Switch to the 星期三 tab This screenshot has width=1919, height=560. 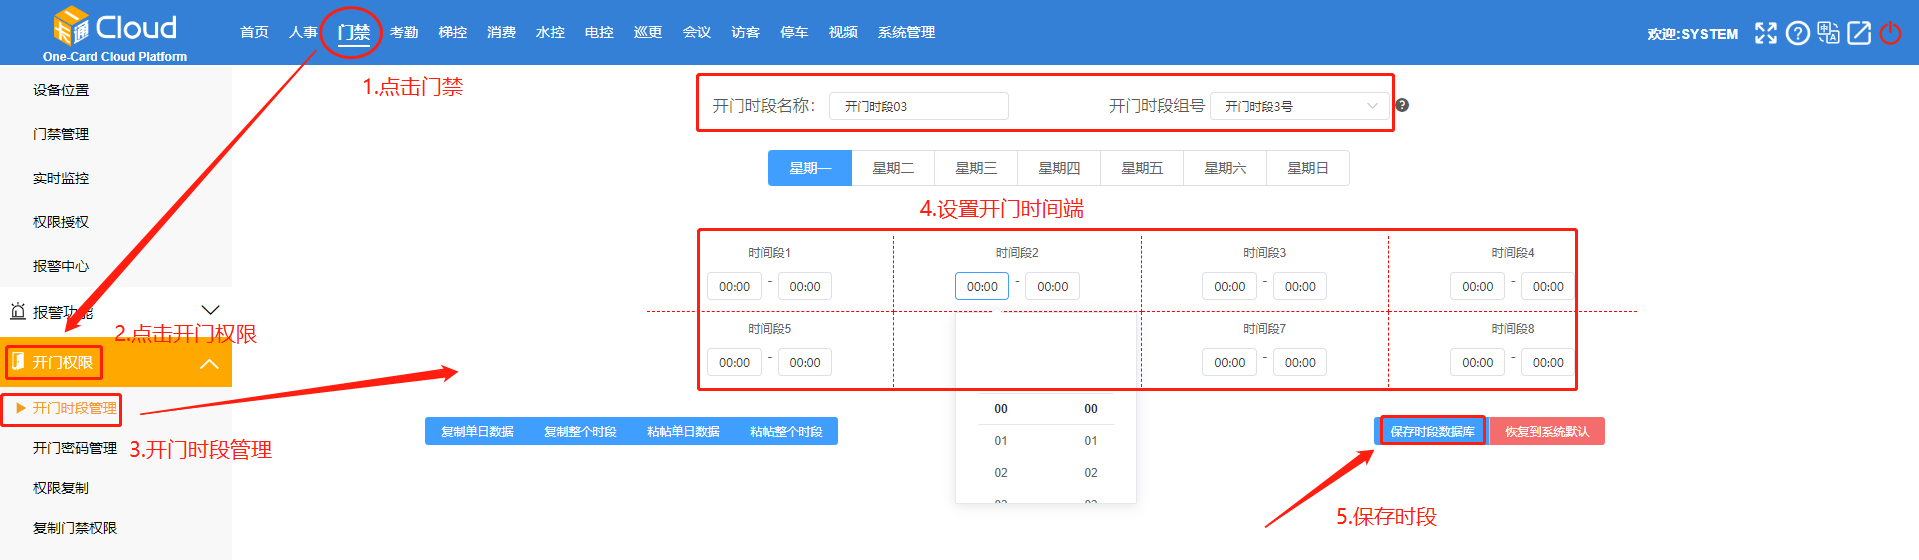pos(975,168)
